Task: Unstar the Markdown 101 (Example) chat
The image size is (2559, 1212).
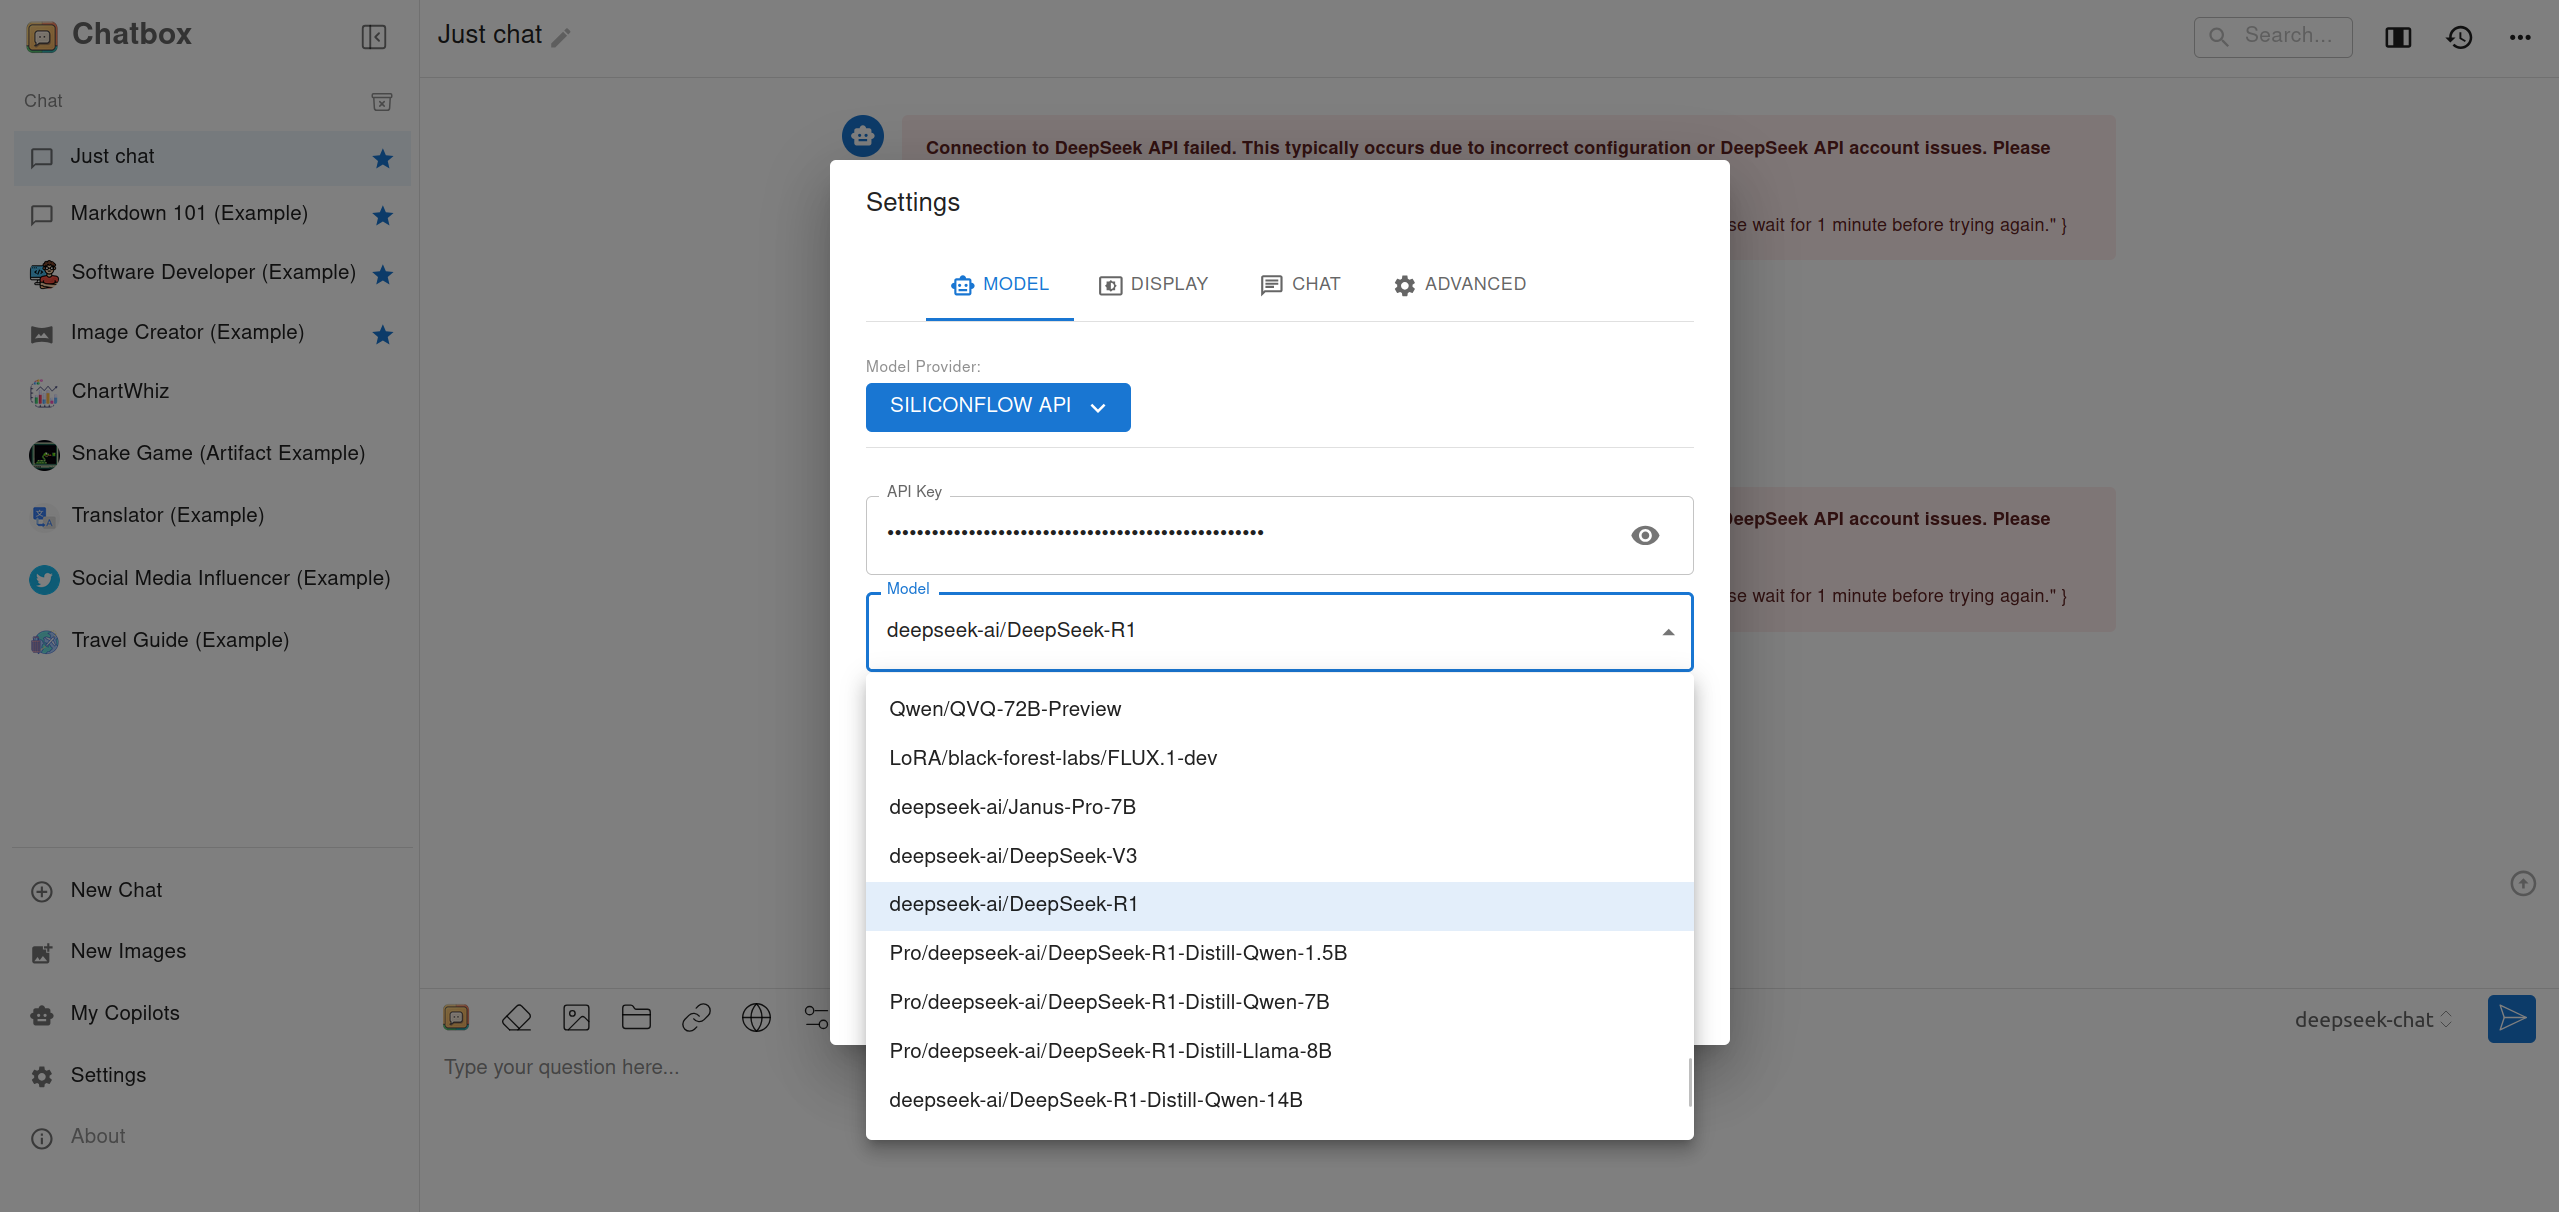Action: [382, 215]
